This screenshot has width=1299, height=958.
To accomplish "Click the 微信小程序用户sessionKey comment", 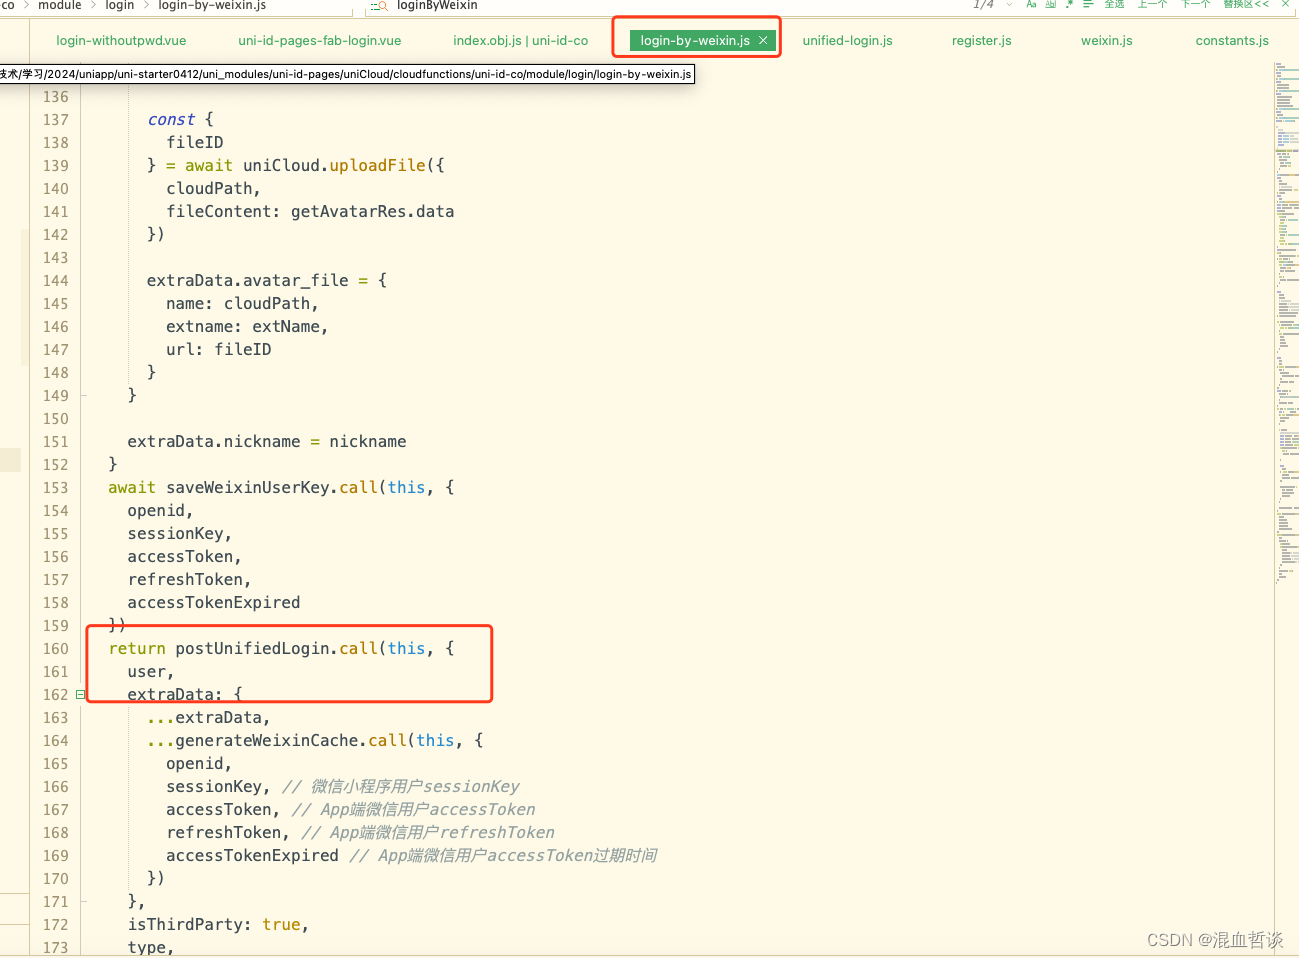I will [x=401, y=787].
